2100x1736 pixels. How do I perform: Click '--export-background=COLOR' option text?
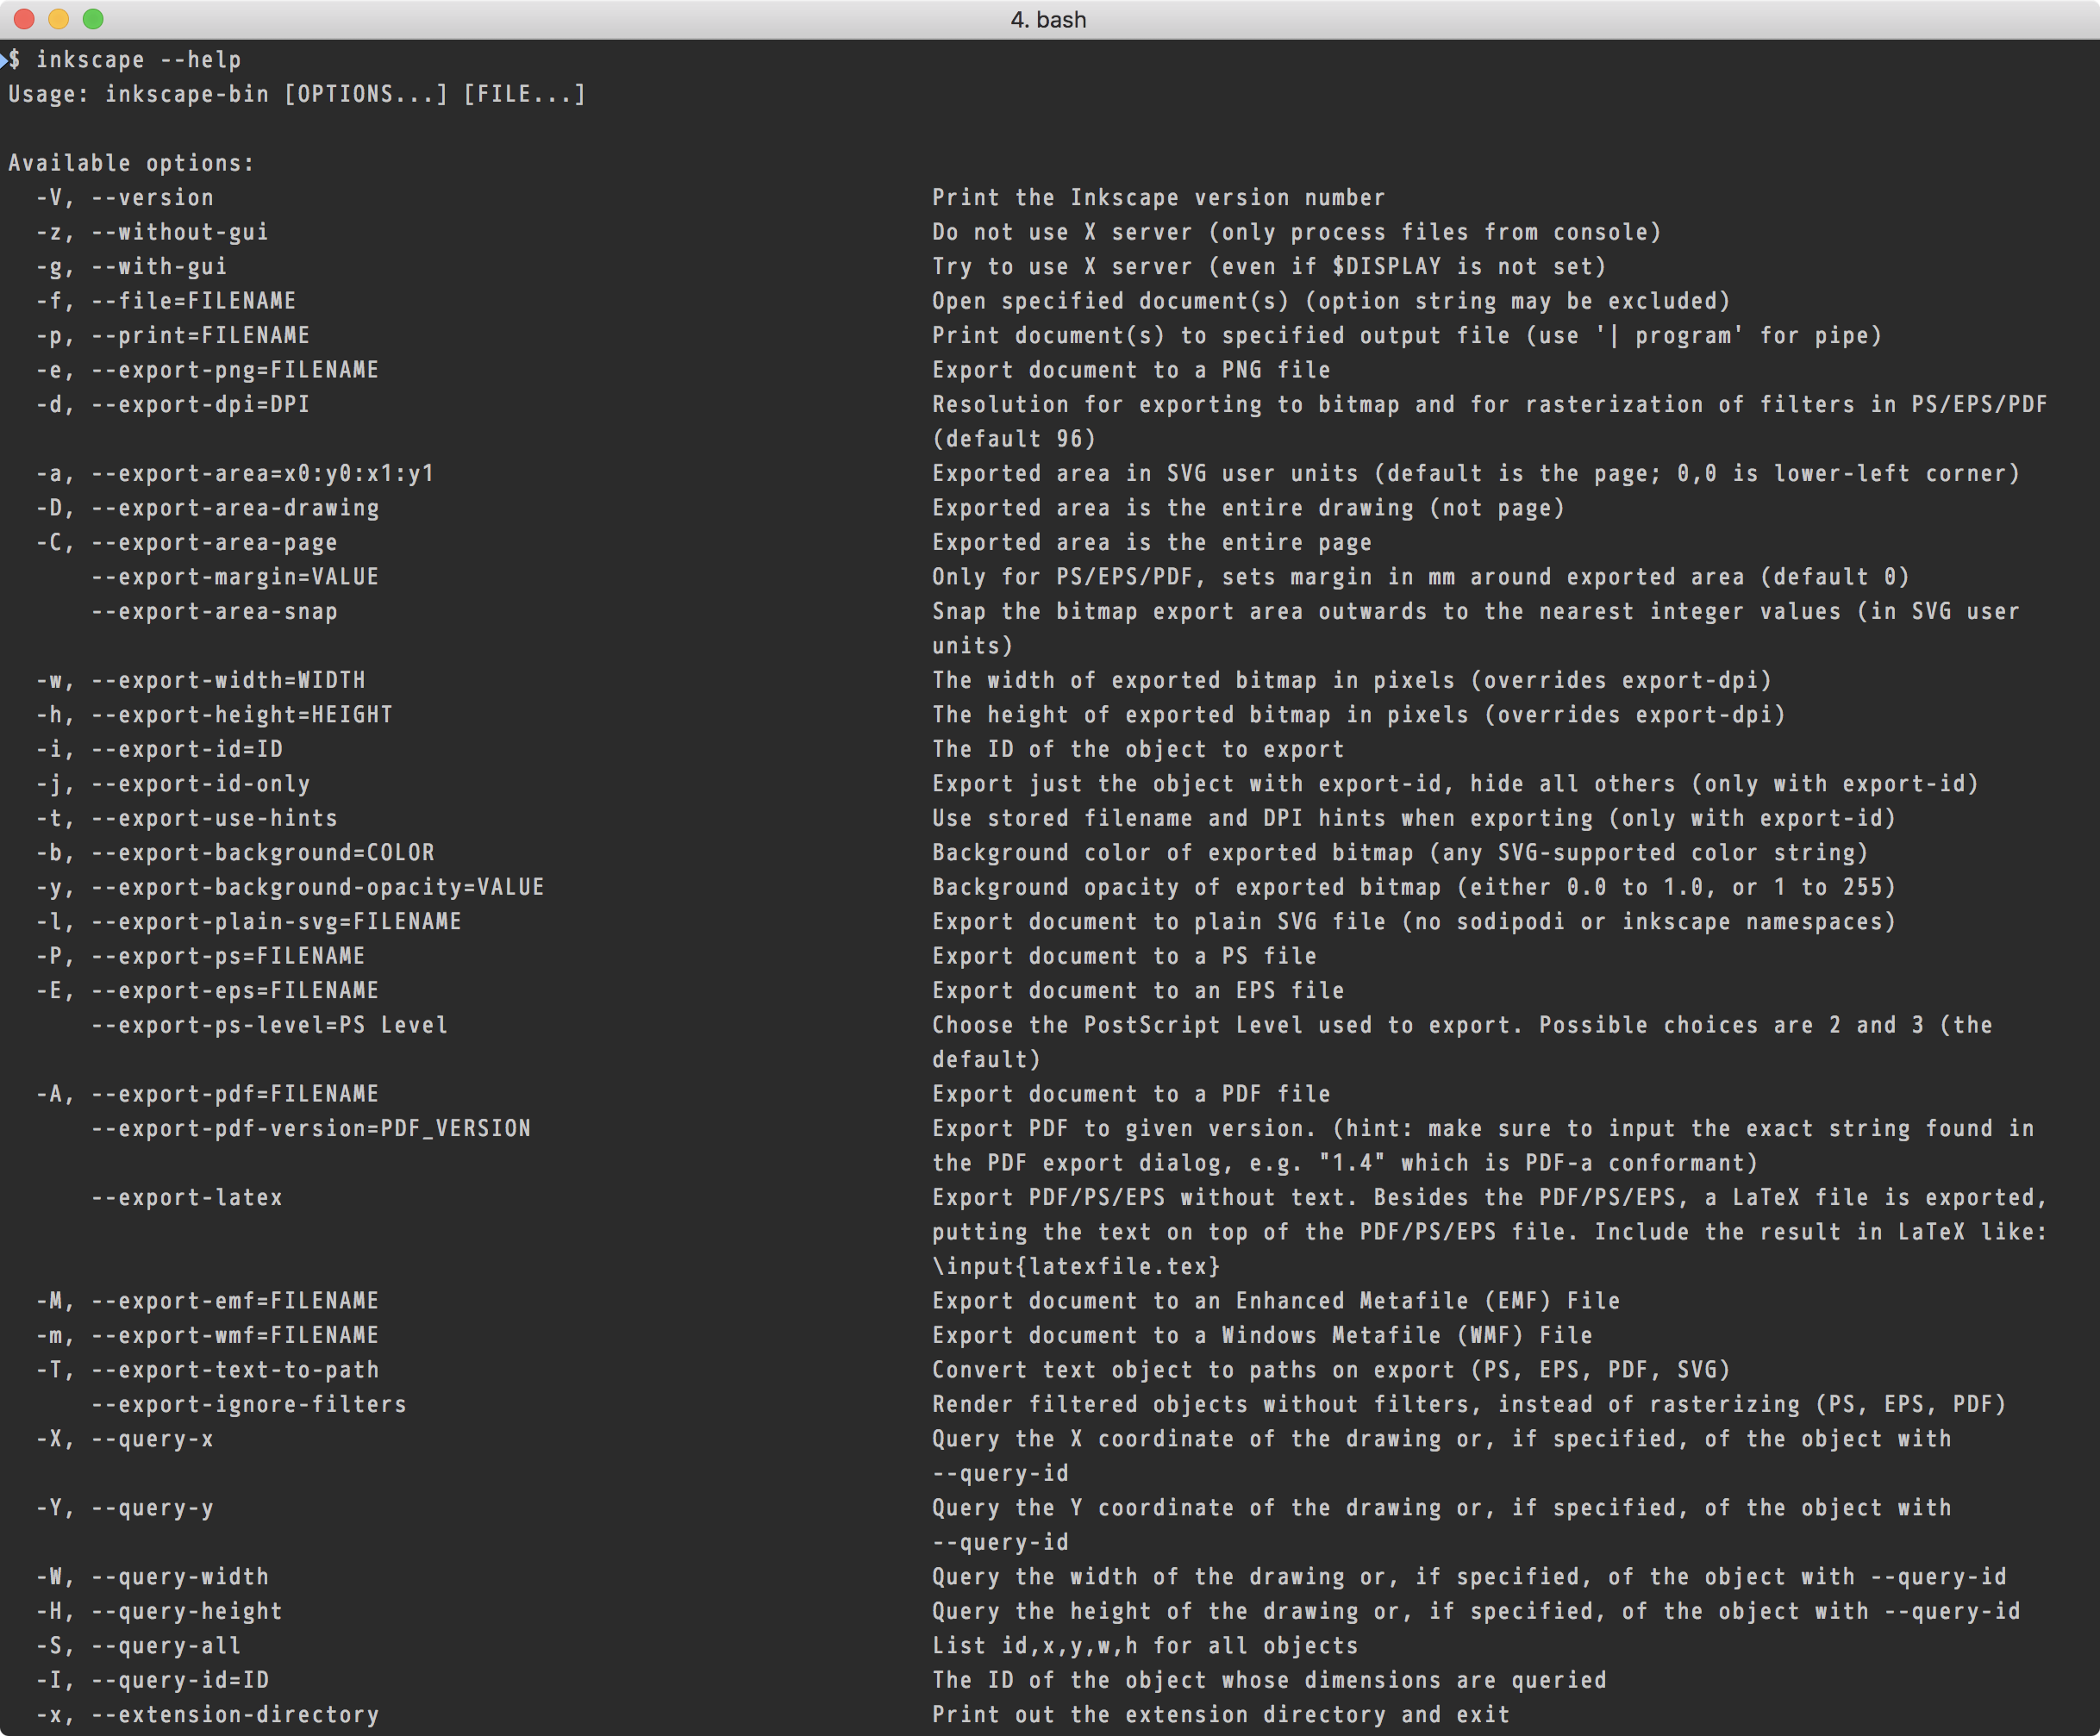262,852
